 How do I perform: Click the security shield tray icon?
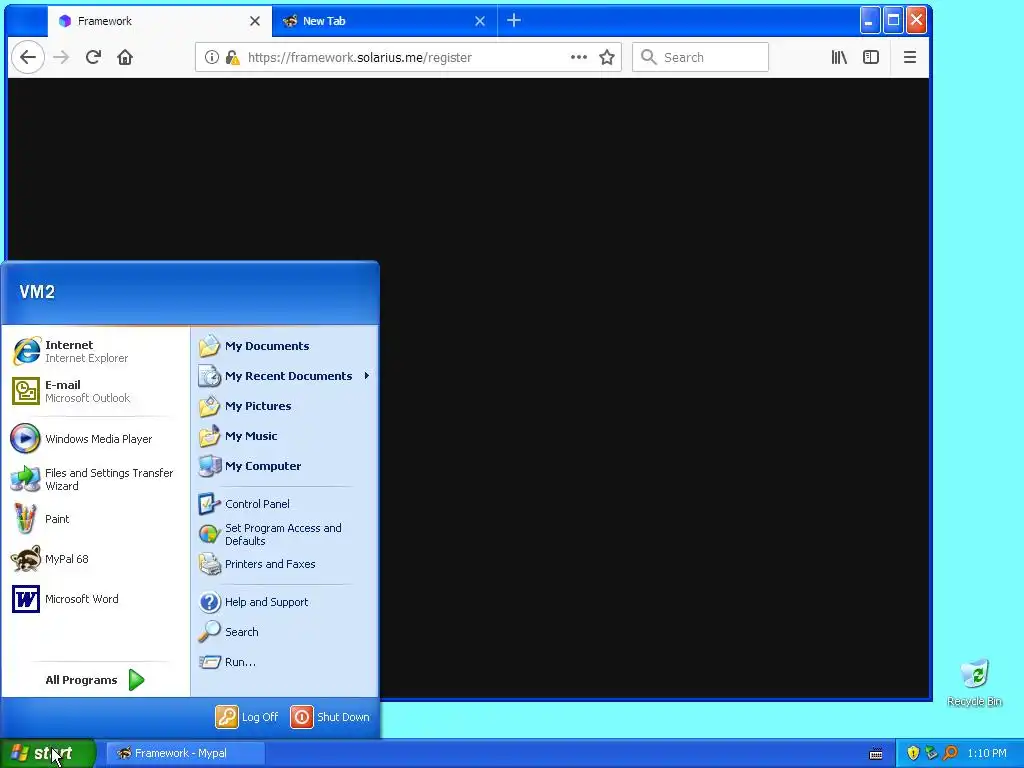(913, 754)
